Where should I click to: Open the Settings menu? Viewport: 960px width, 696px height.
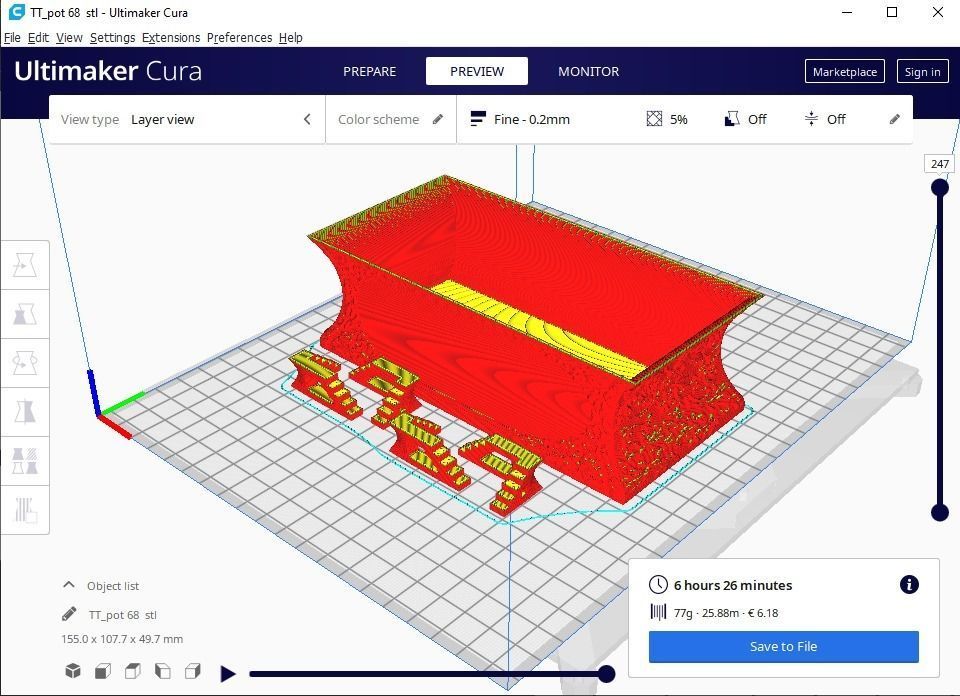(x=113, y=37)
